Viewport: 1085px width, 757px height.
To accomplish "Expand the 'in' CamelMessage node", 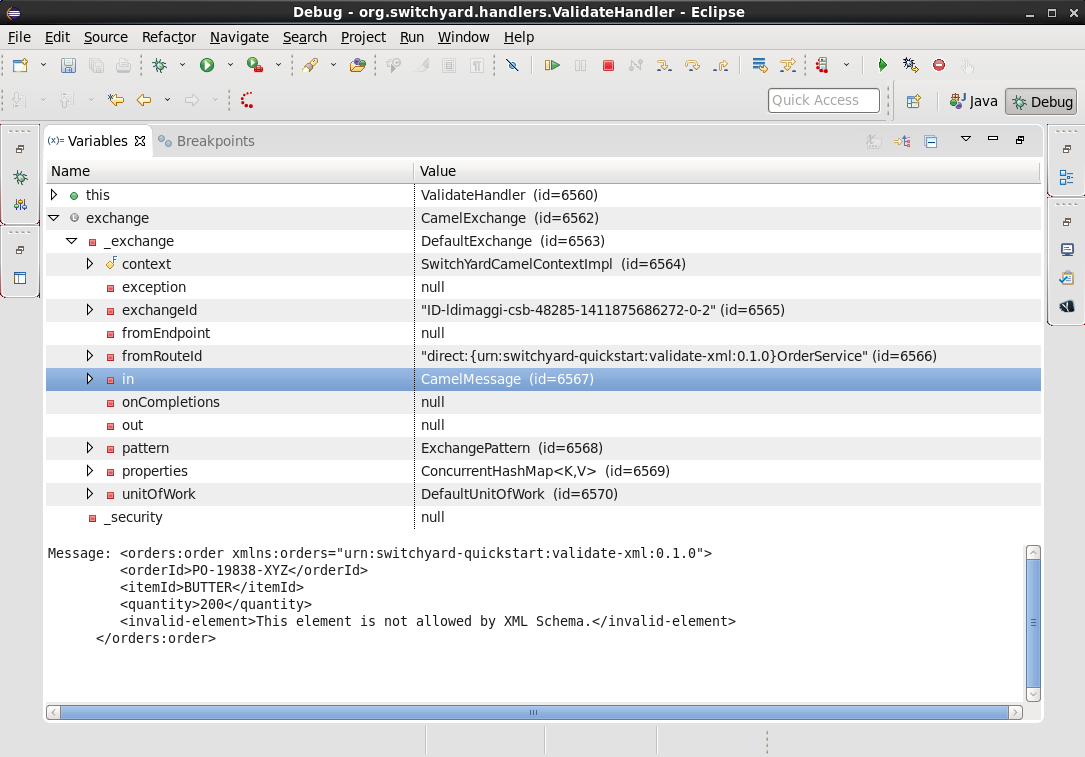I will 90,379.
